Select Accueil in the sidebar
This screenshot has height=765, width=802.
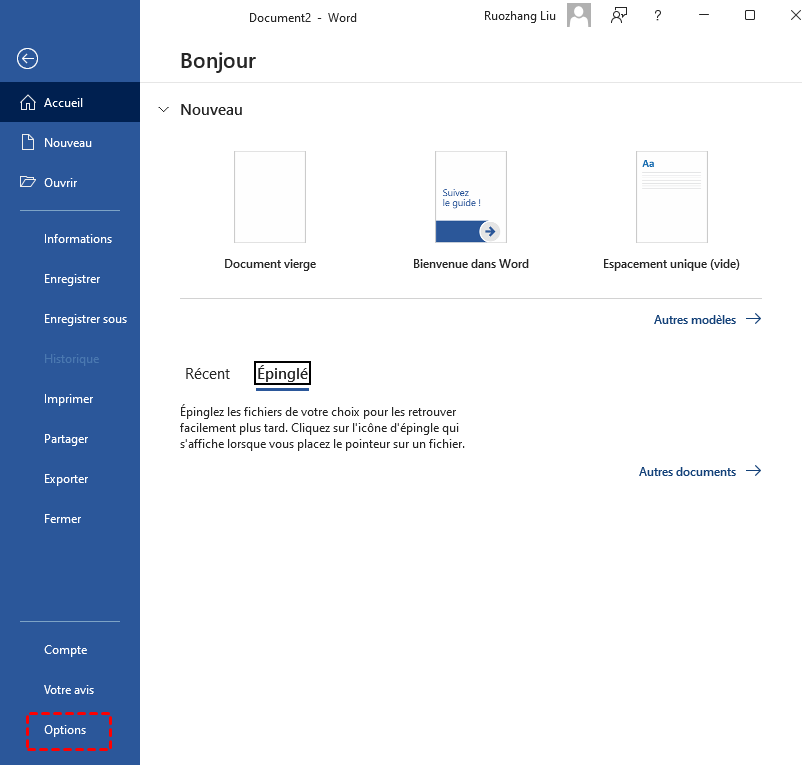click(70, 102)
